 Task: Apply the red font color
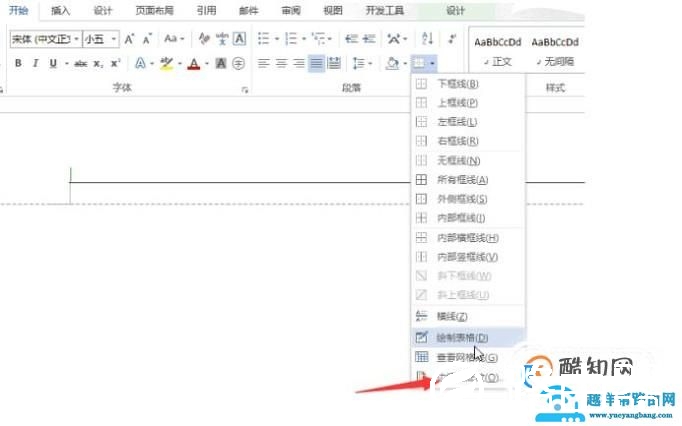194,64
